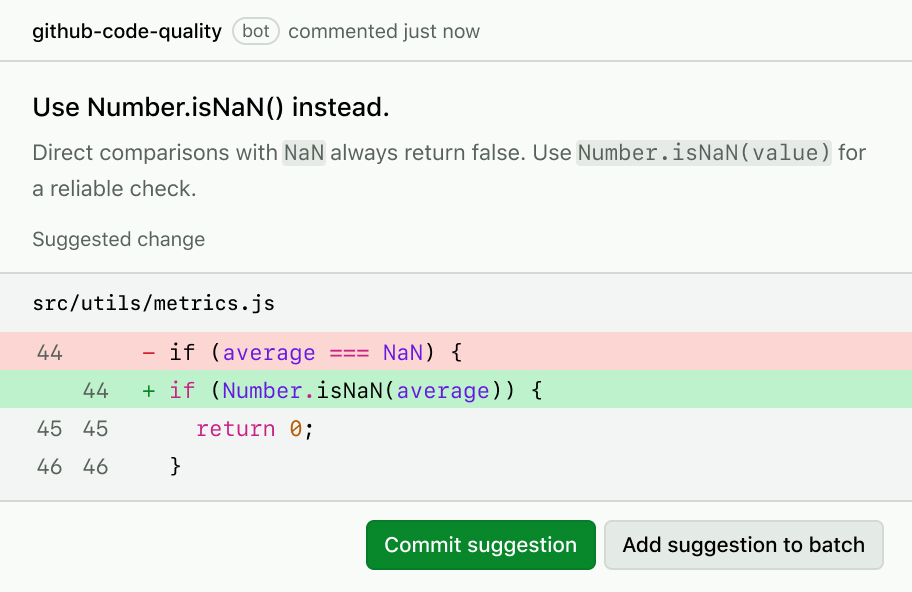
Task: Click the 'Suggested change' label
Action: point(119,240)
